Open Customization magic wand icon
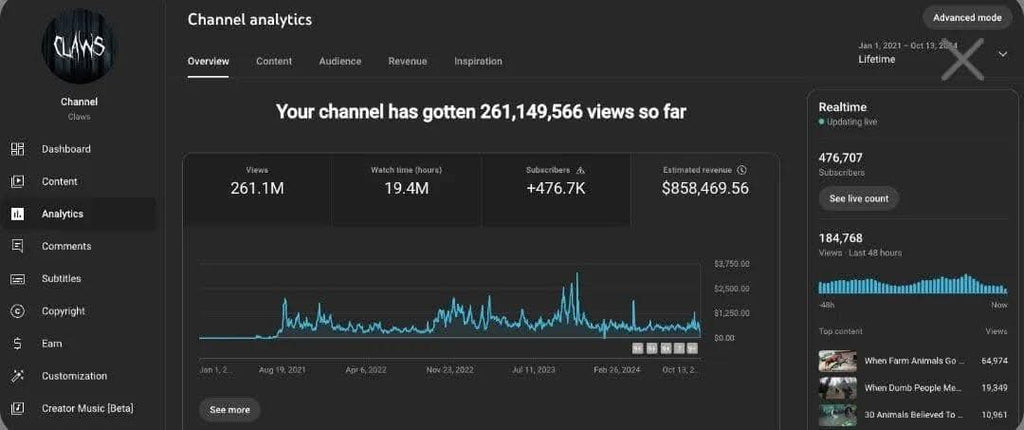 pyautogui.click(x=17, y=376)
